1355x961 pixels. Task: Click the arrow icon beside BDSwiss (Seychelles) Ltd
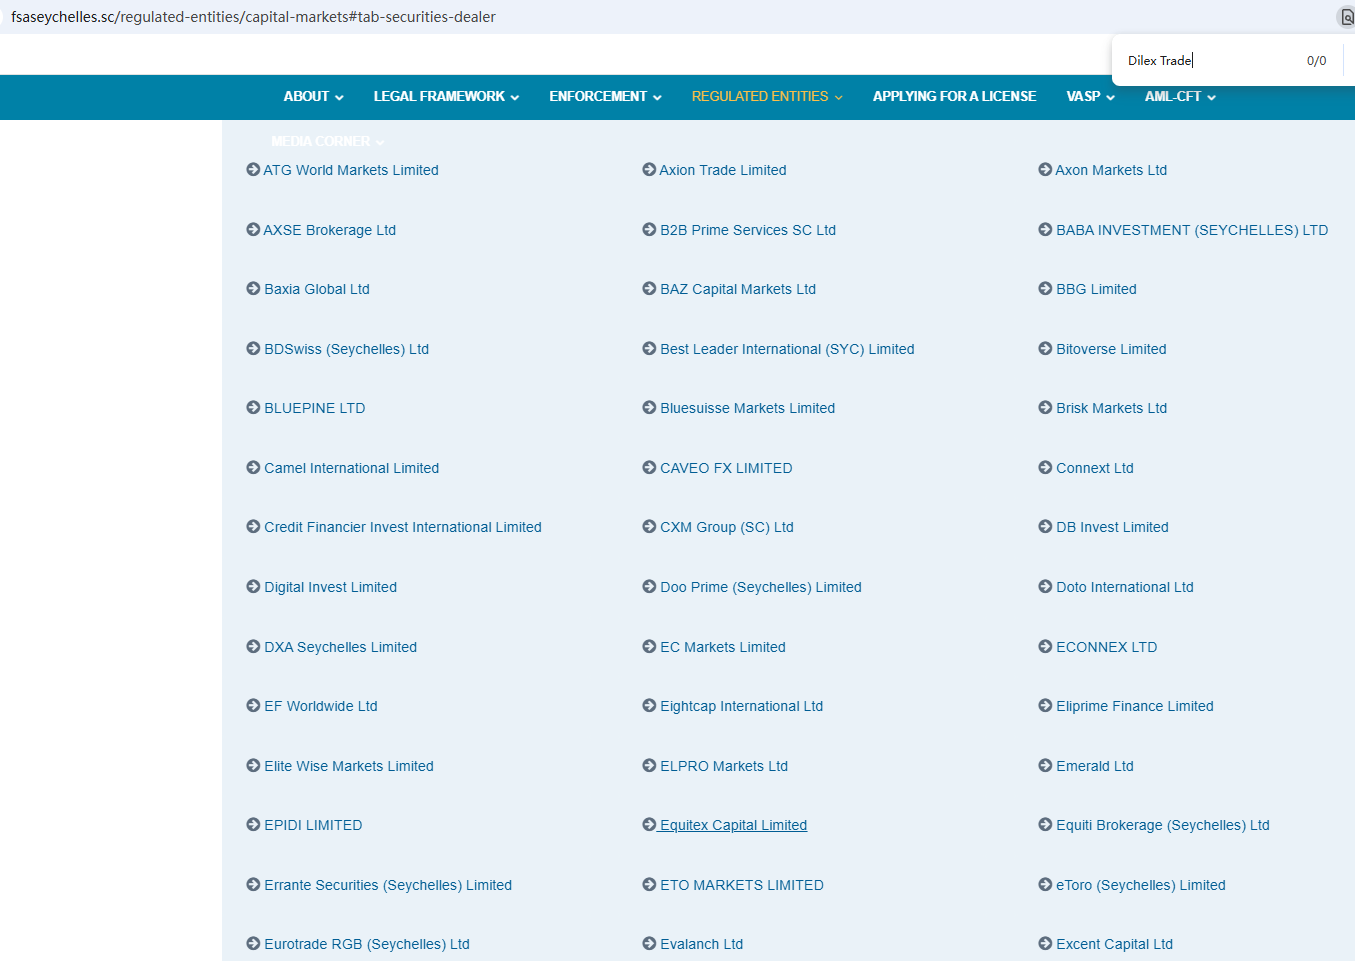point(253,349)
